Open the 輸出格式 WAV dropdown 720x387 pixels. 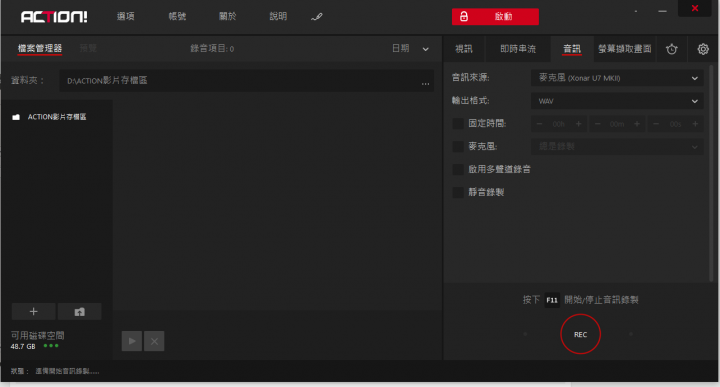617,101
